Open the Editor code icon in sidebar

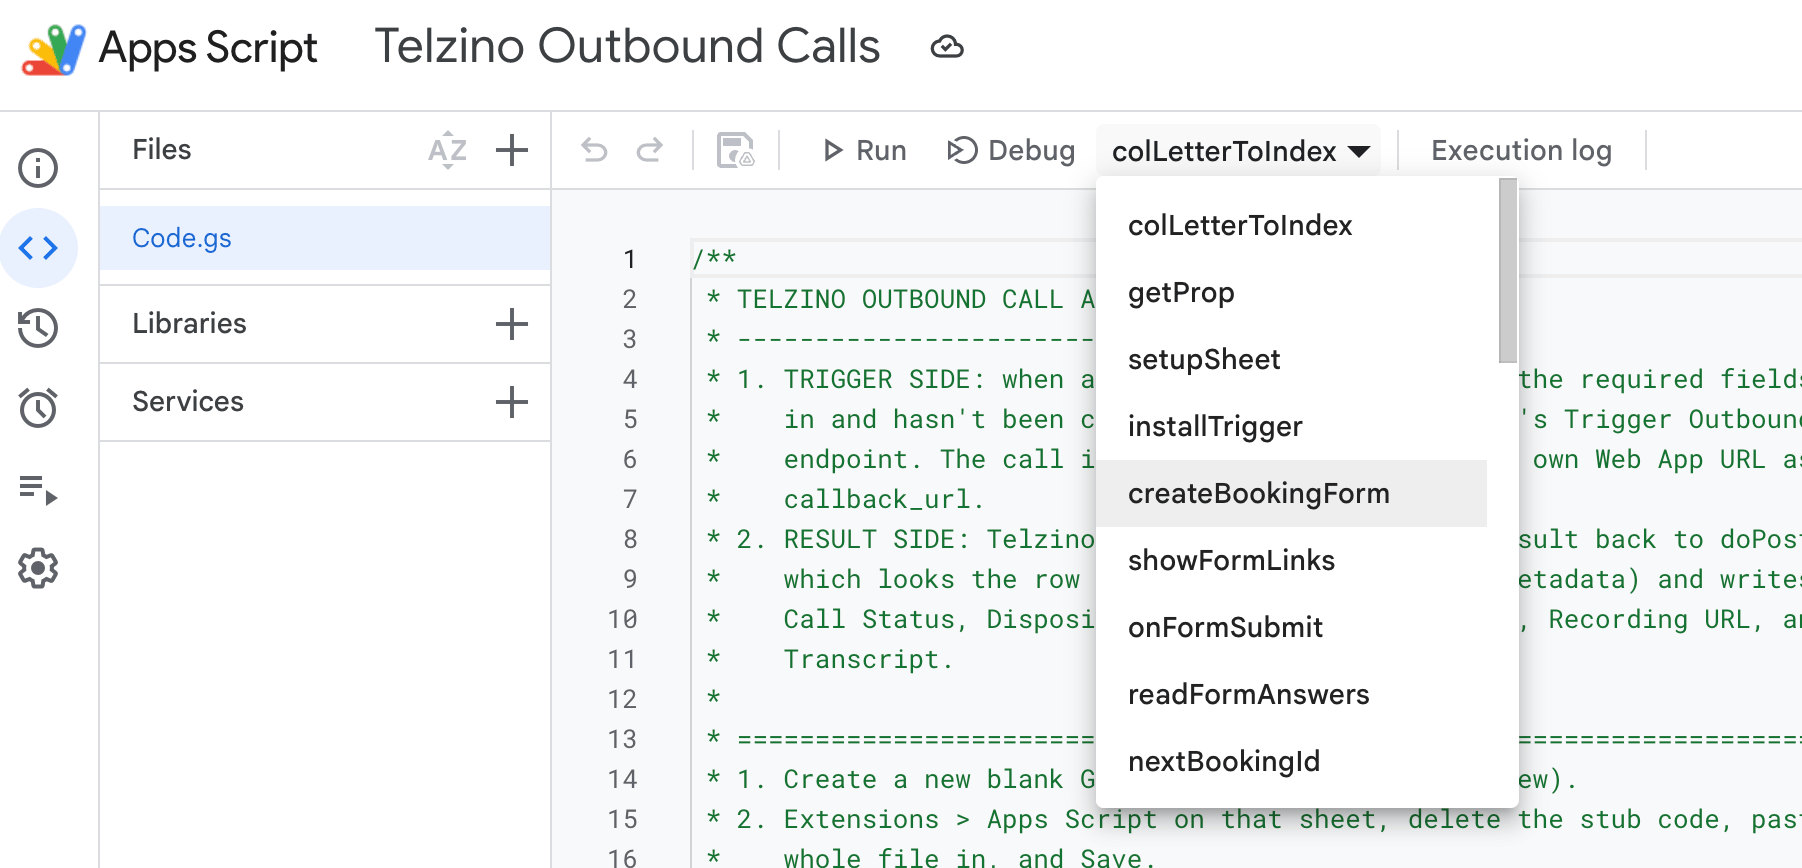coord(38,248)
